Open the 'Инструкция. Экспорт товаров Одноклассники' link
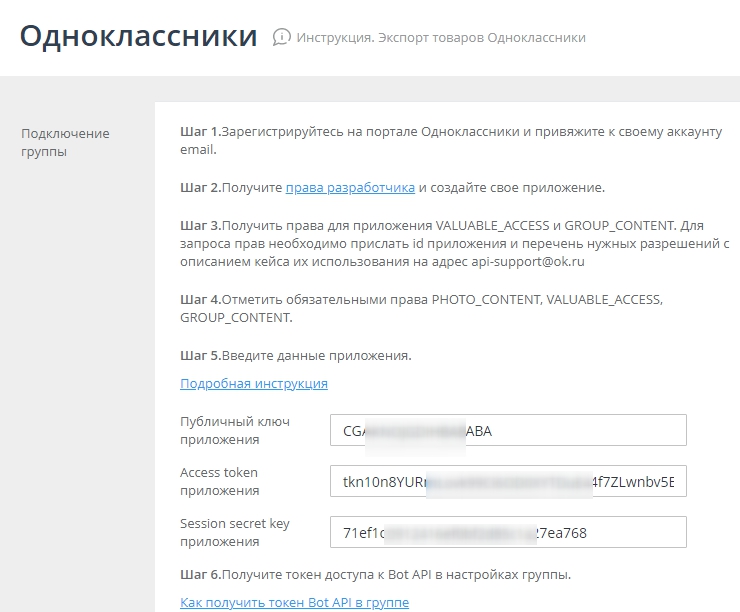 click(x=441, y=38)
